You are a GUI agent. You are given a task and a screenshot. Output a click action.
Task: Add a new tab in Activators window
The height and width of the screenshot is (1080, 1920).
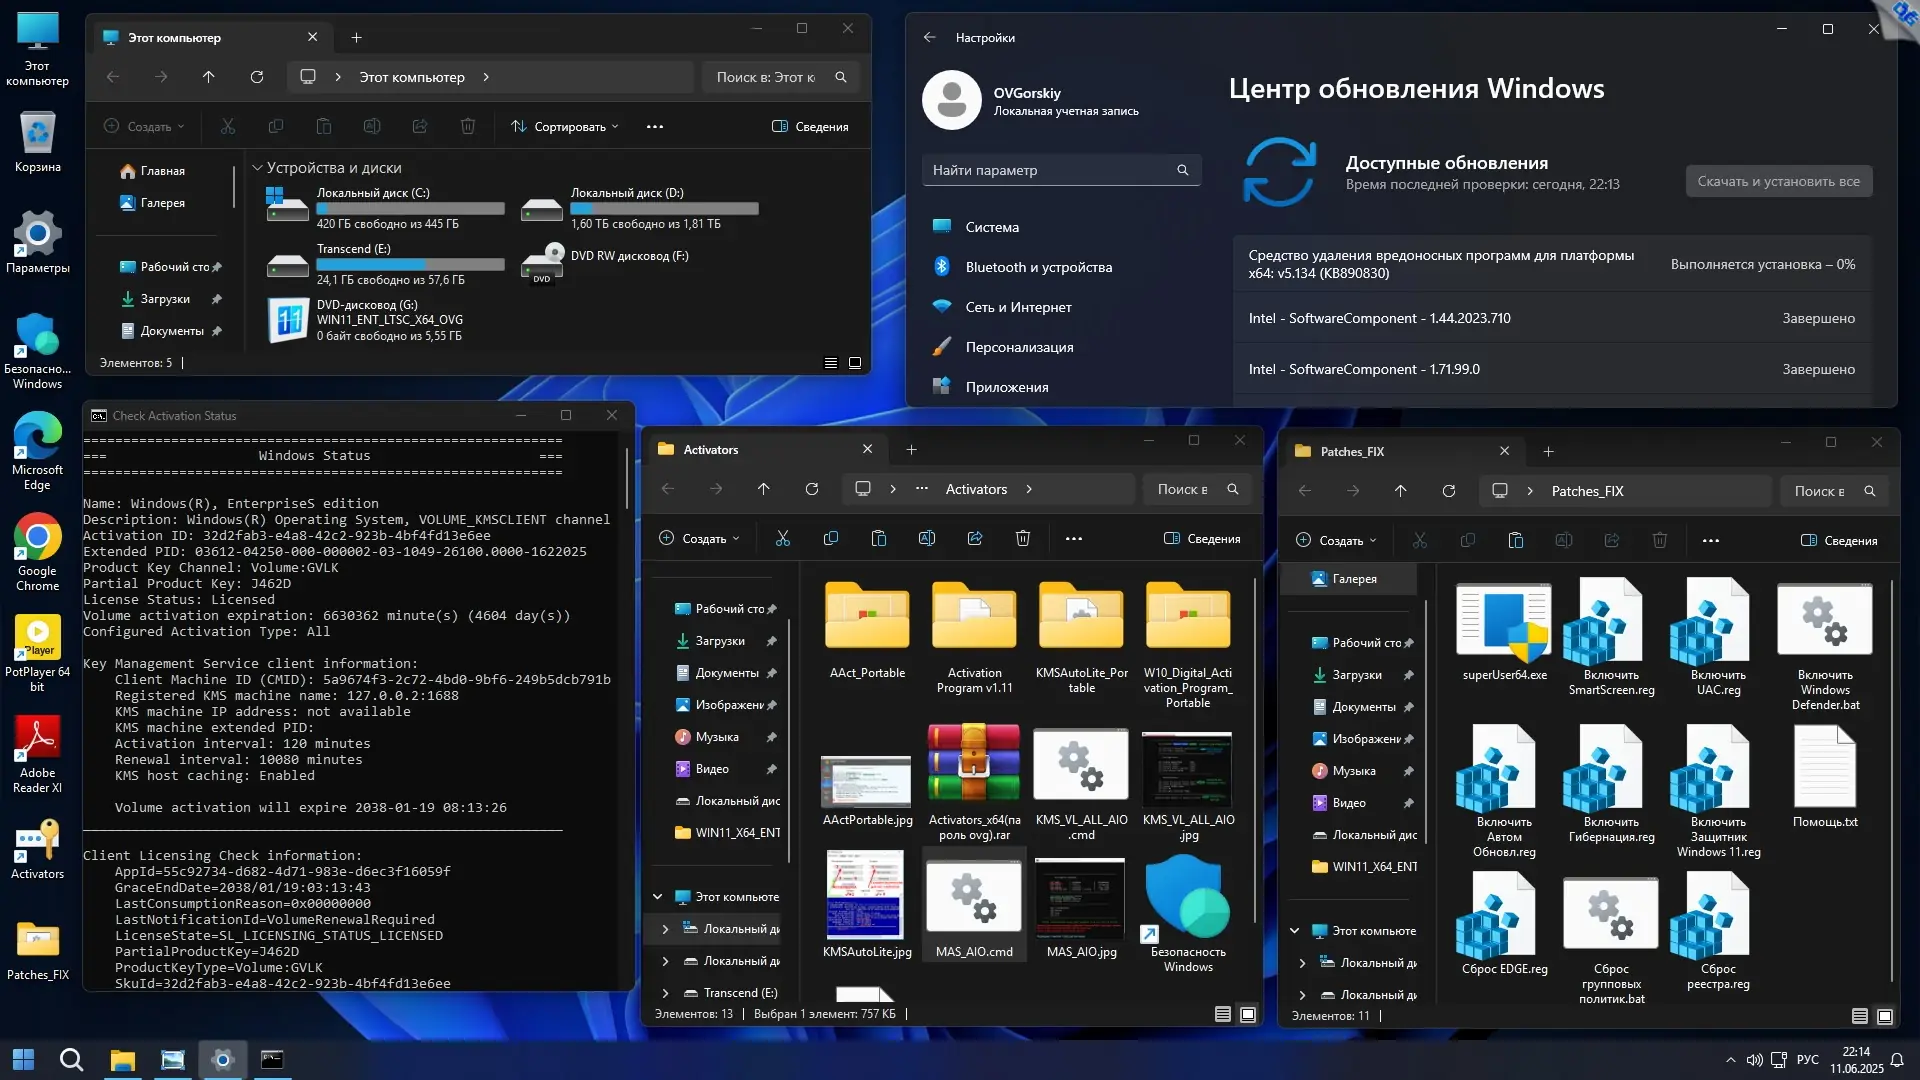(911, 450)
